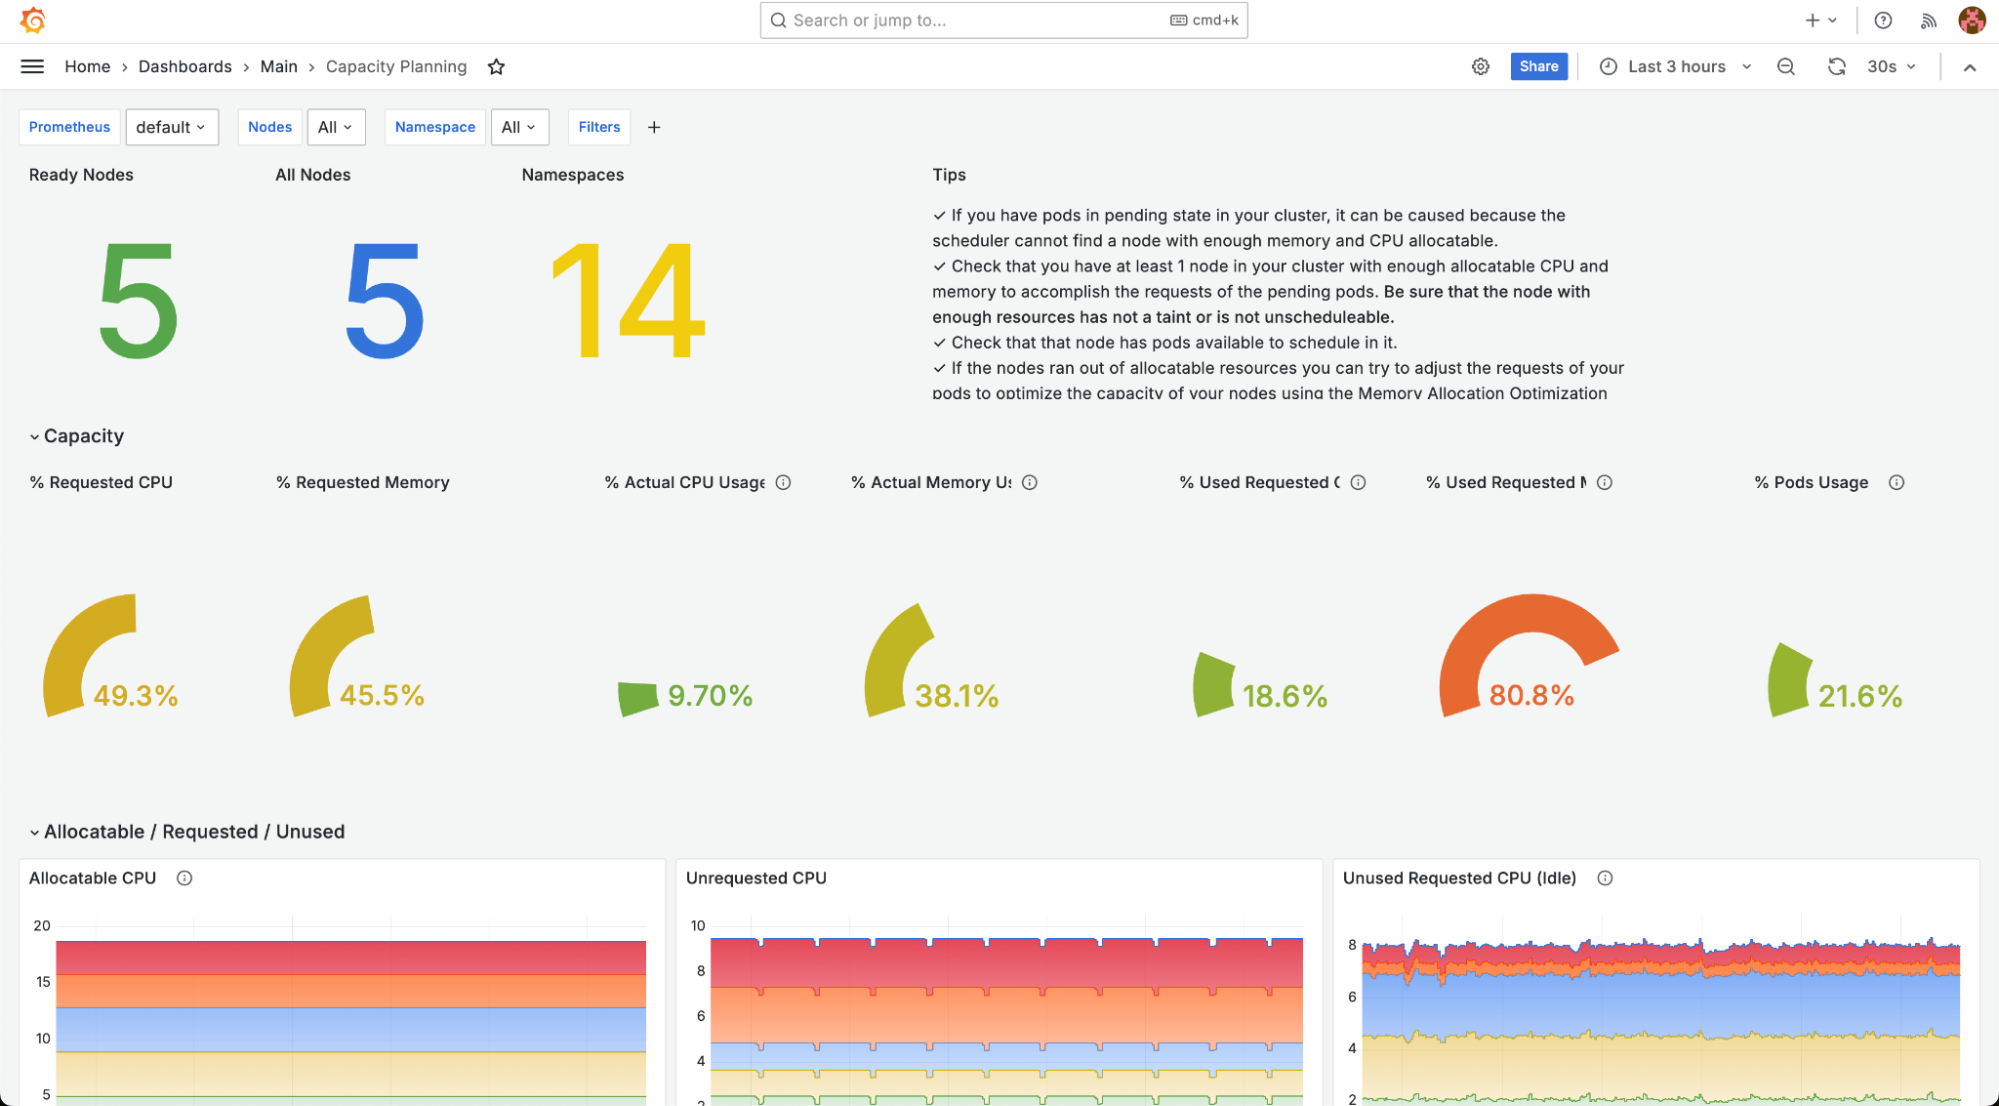Click the zoom out time range icon
Image resolution: width=1999 pixels, height=1106 pixels.
tap(1785, 66)
